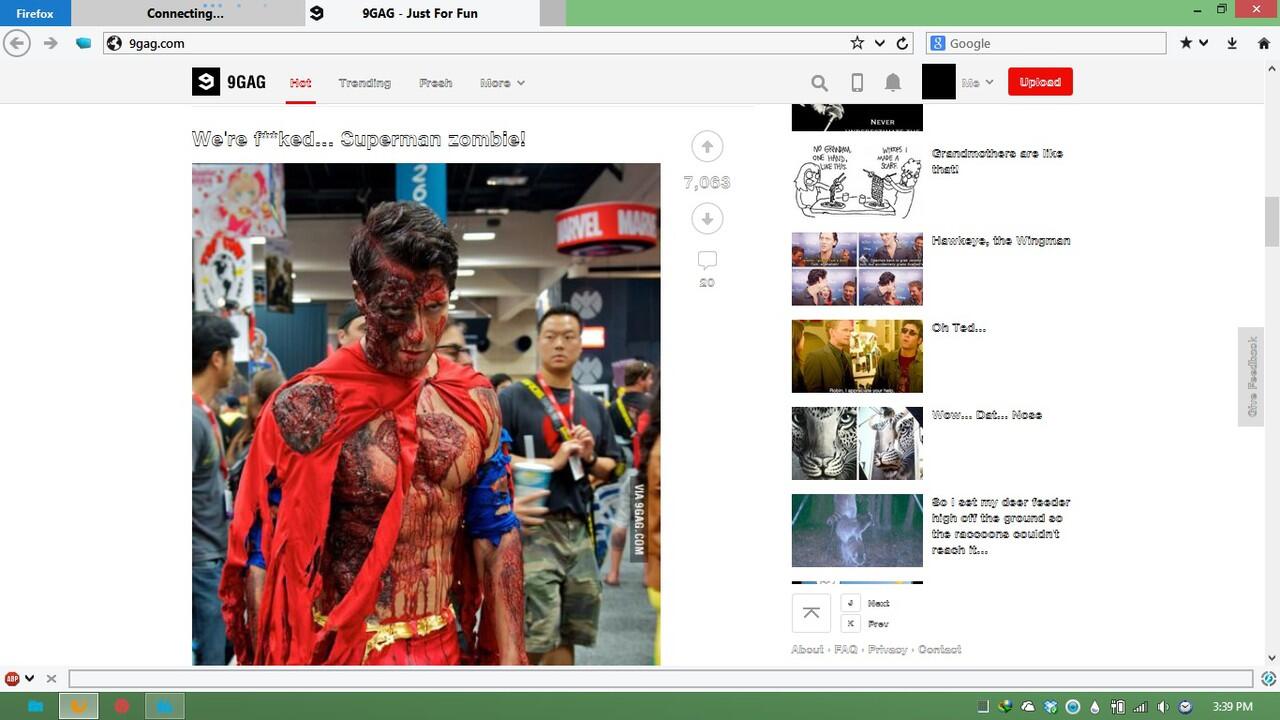Upvote the Superman zombie post
Image resolution: width=1280 pixels, height=720 pixels.
coord(707,147)
